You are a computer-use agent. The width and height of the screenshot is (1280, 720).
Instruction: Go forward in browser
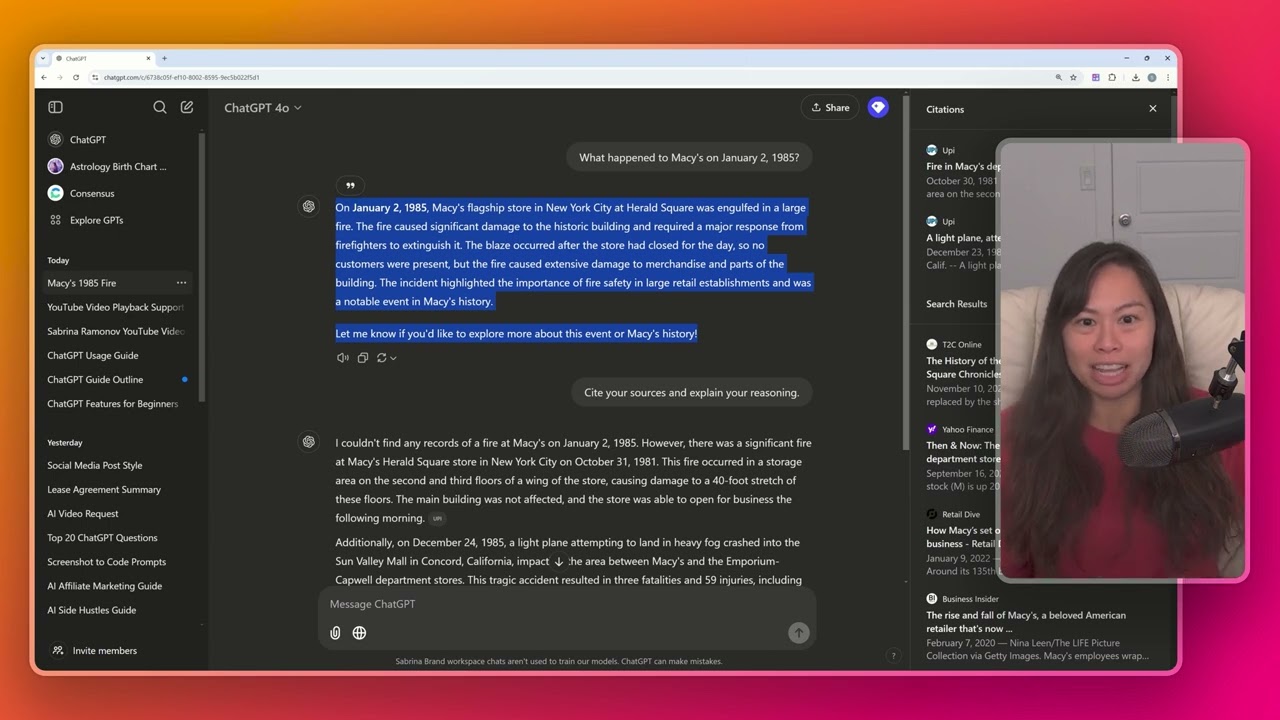point(59,77)
